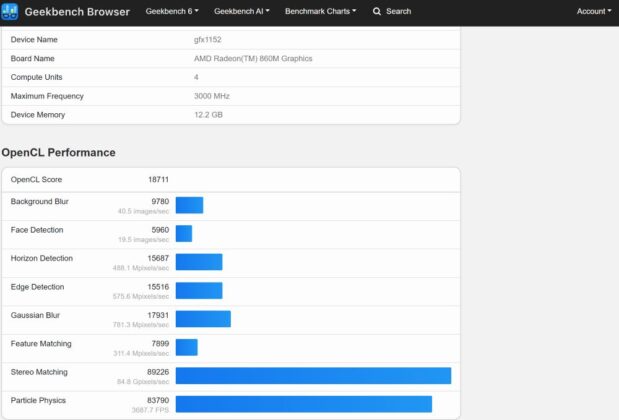Select the Device Memory label
Viewport: 619px width, 420px height.
(x=38, y=115)
